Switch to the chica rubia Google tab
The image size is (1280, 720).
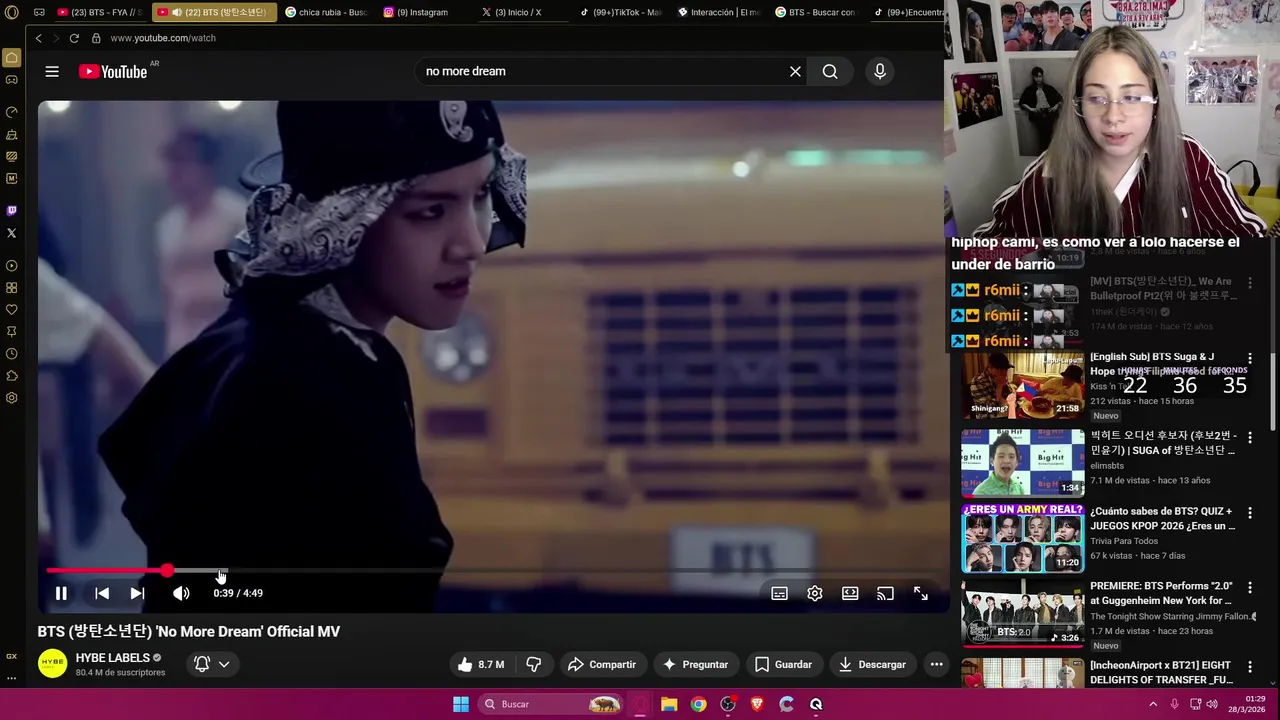pos(326,12)
